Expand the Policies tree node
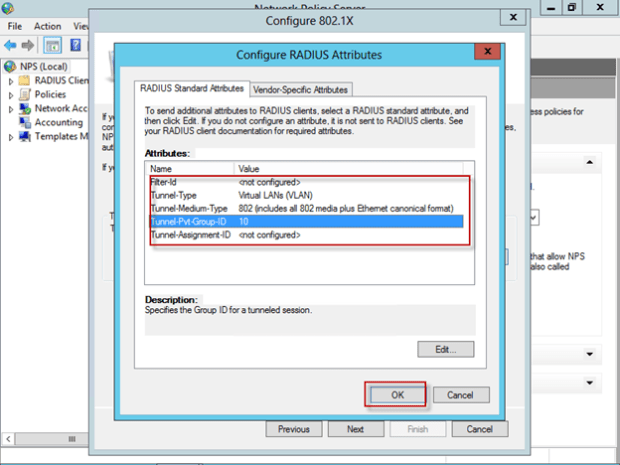620x465 pixels. [11, 94]
